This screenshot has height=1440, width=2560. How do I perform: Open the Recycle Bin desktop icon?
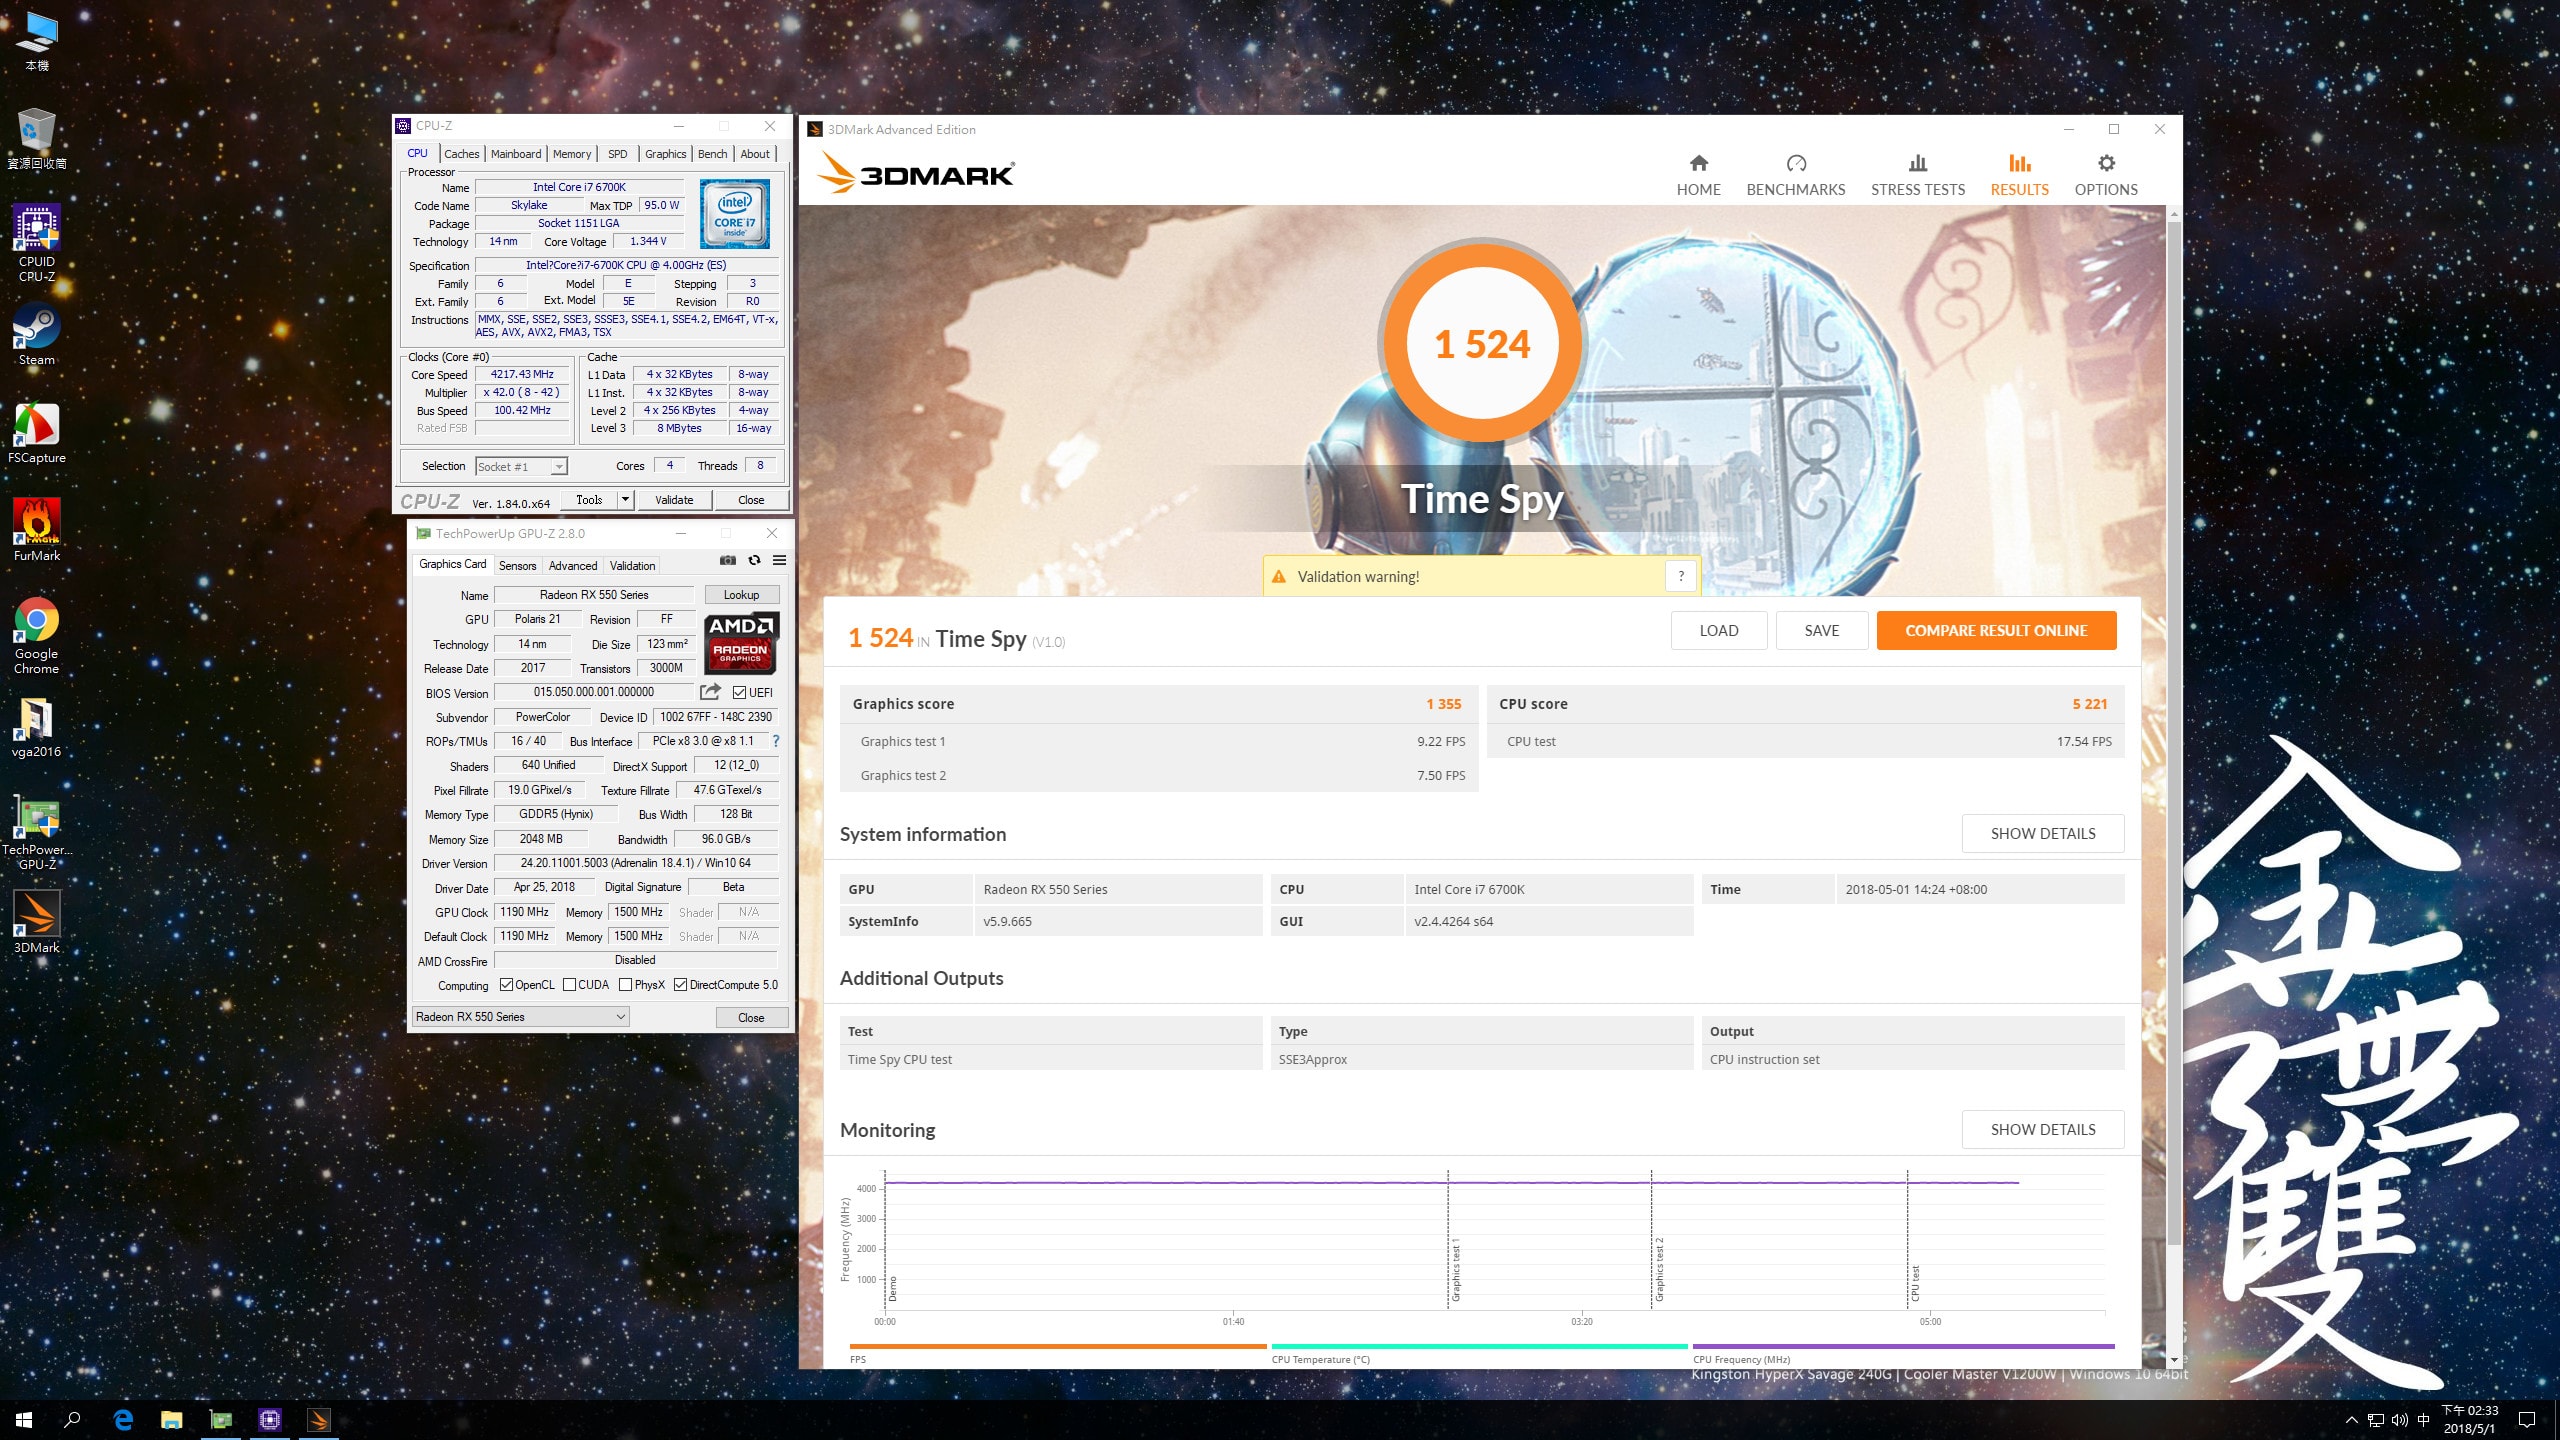[x=36, y=139]
